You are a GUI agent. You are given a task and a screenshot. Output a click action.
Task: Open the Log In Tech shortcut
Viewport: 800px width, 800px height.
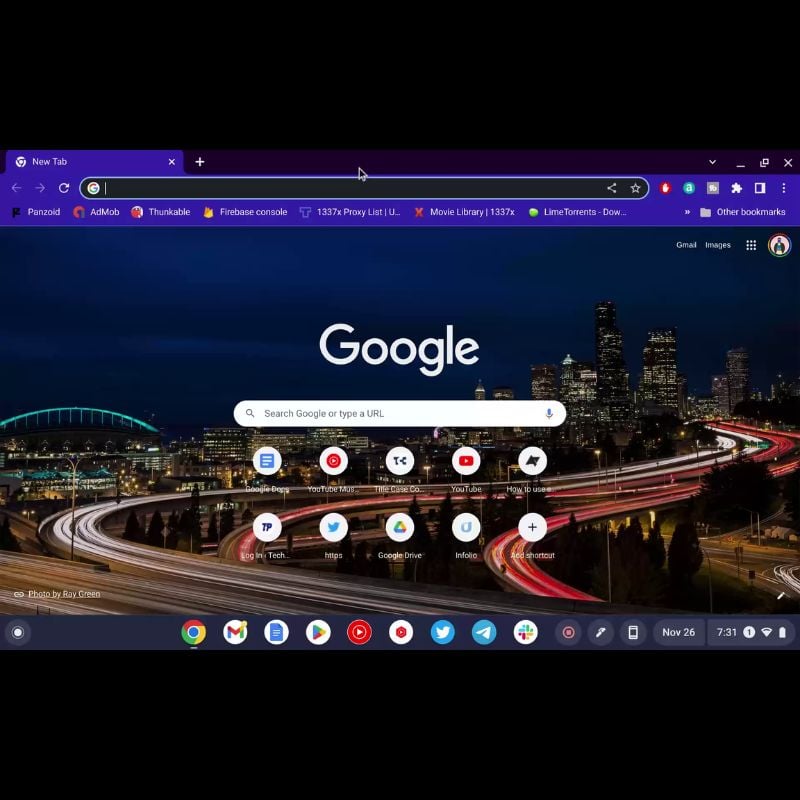pyautogui.click(x=267, y=535)
